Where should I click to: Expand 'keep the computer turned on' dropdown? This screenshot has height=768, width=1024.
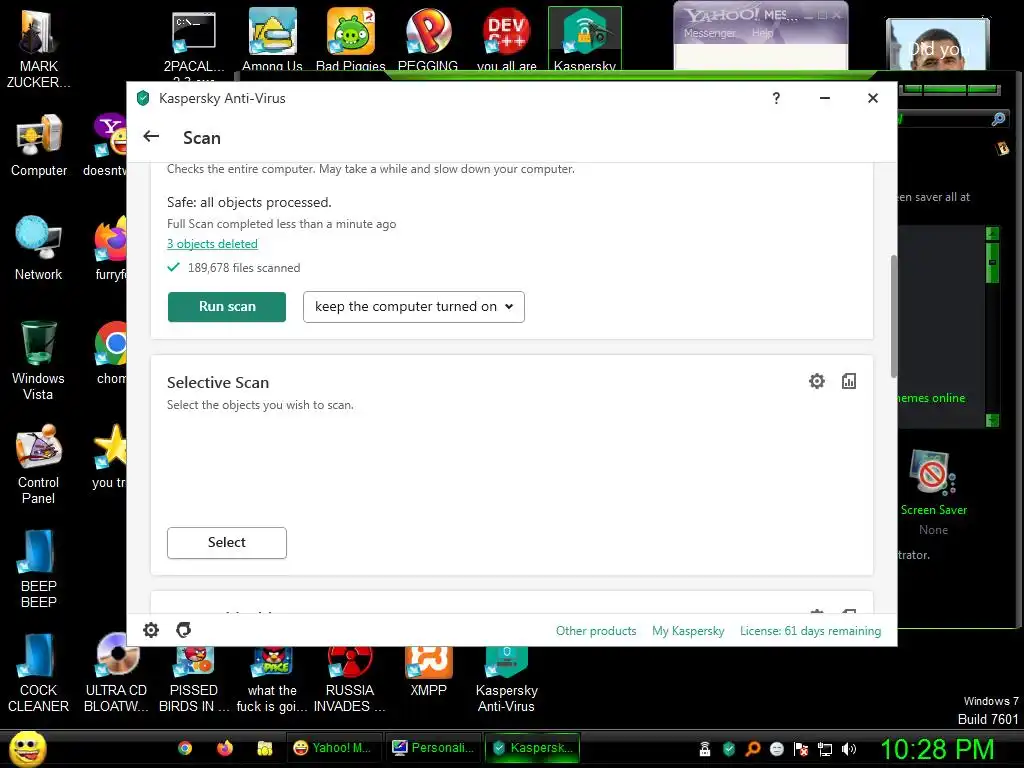413,307
